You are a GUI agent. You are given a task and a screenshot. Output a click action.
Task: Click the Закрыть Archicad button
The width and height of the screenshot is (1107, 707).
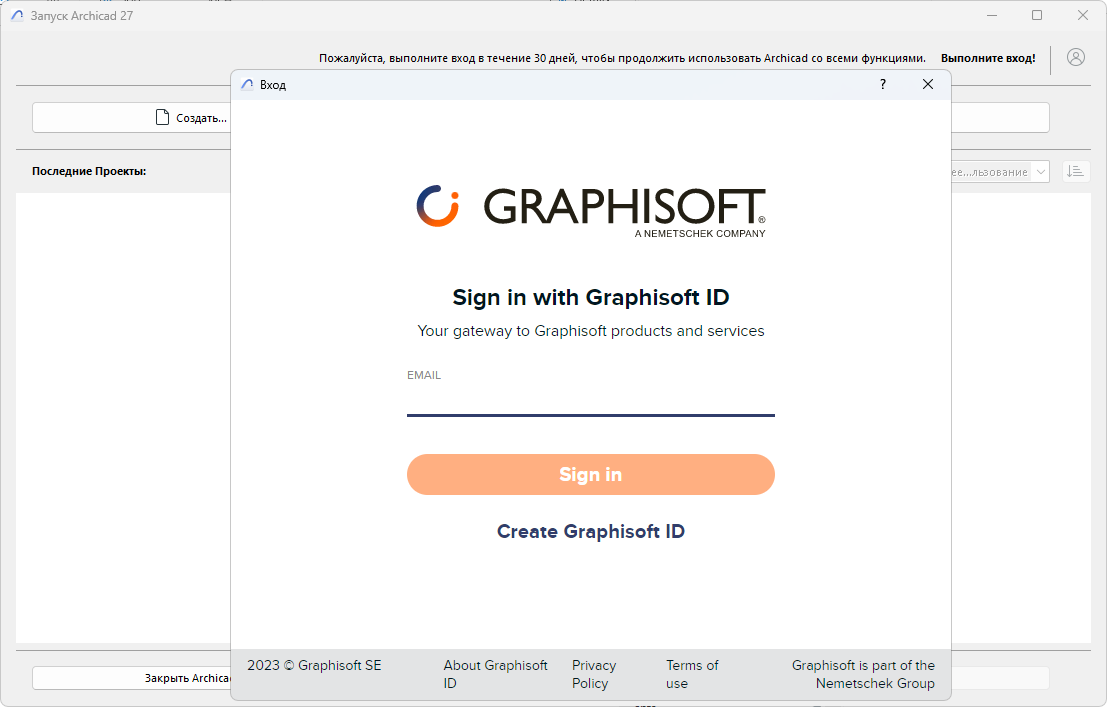[132, 678]
